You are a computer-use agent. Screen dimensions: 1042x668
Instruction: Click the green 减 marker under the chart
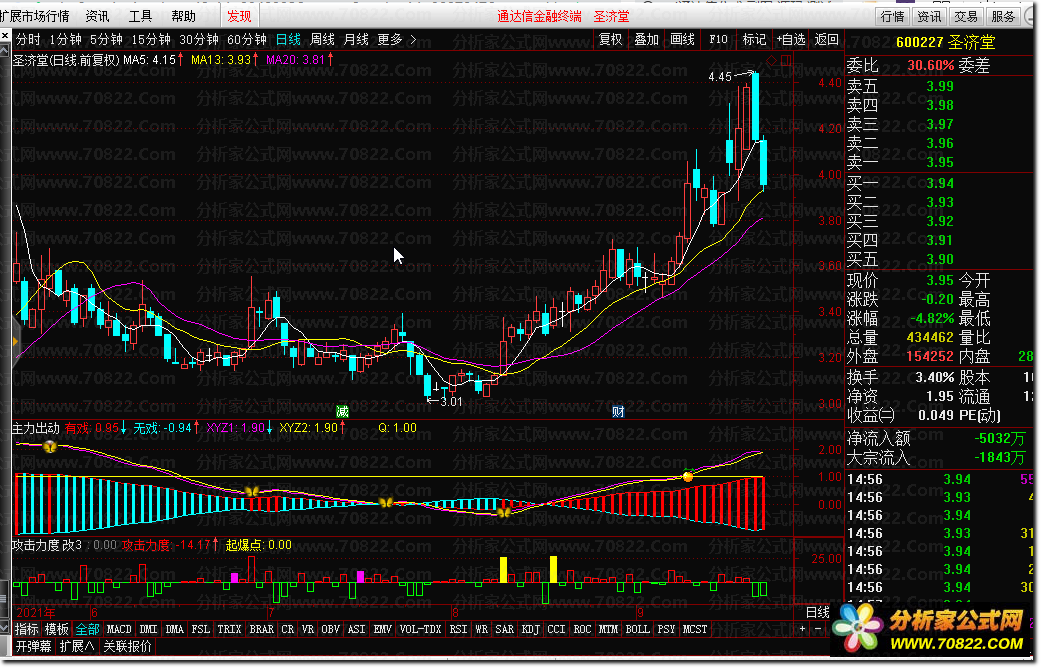pyautogui.click(x=342, y=411)
